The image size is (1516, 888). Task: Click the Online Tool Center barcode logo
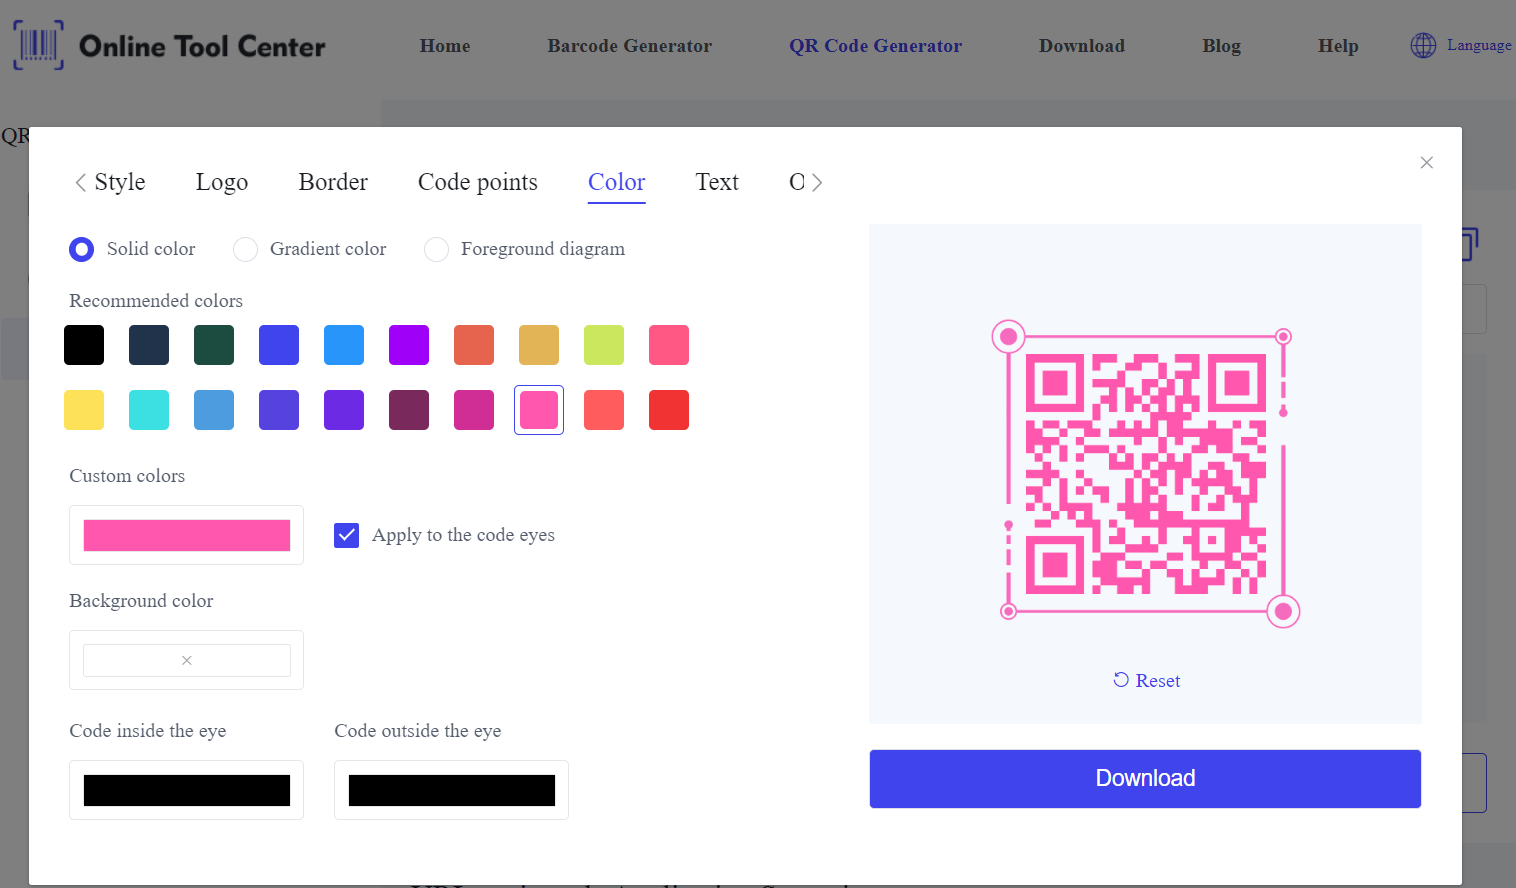(x=38, y=45)
